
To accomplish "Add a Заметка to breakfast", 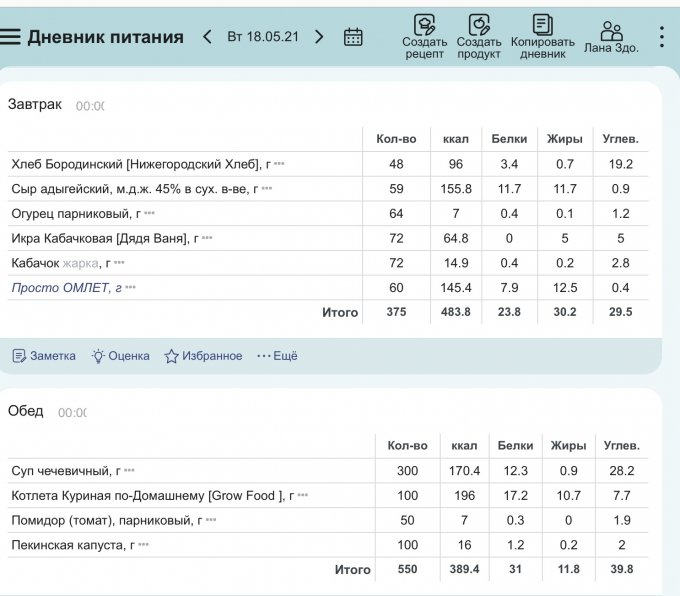I will (x=44, y=356).
